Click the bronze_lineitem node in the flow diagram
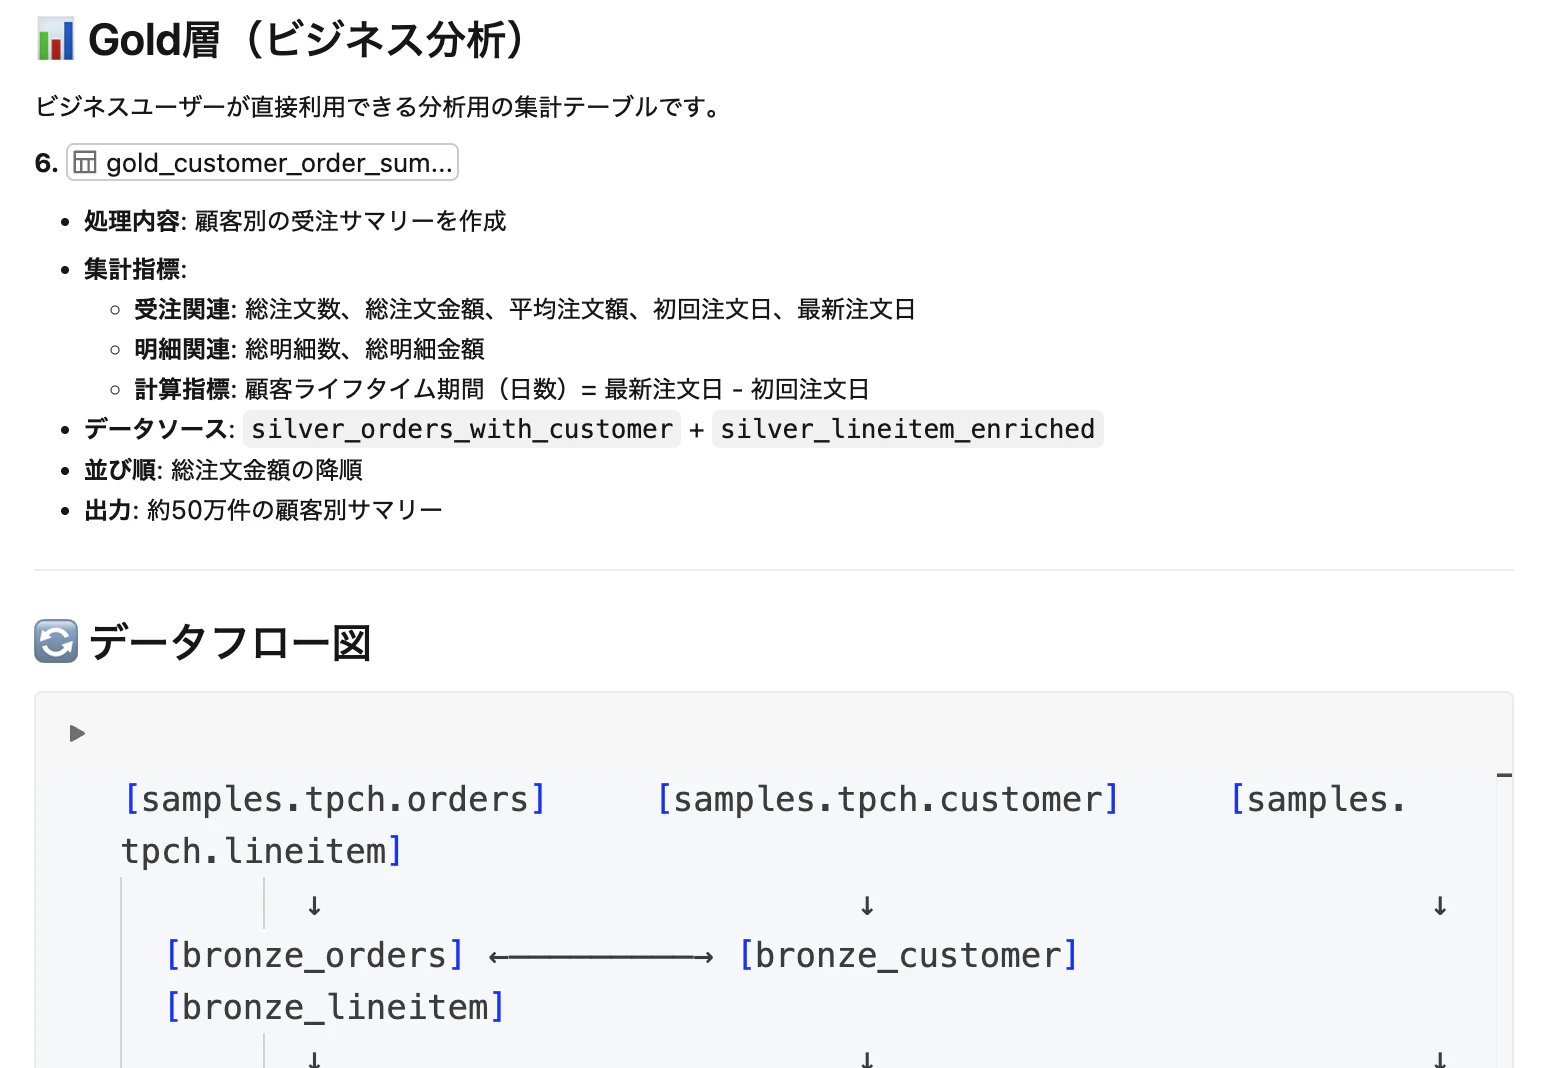 tap(334, 1007)
